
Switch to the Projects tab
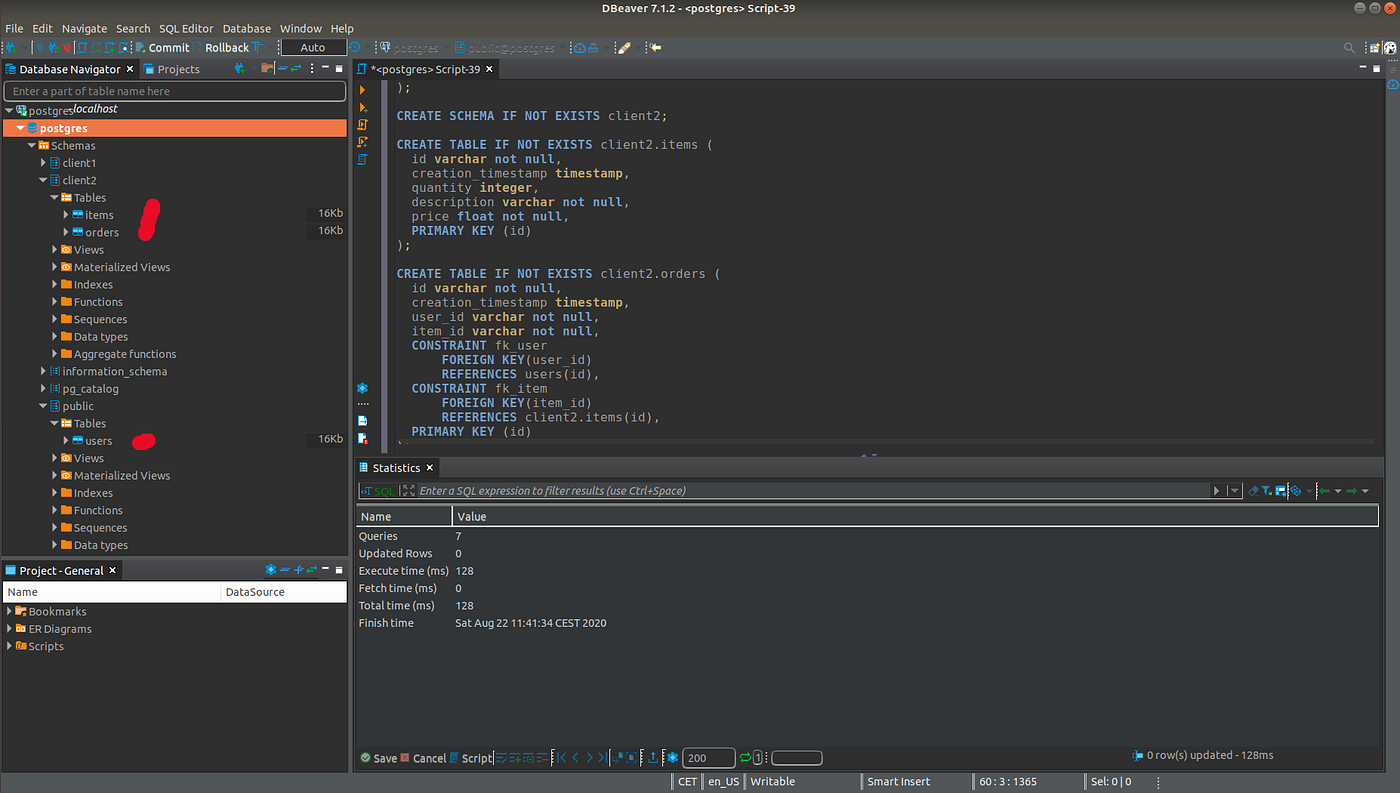178,69
